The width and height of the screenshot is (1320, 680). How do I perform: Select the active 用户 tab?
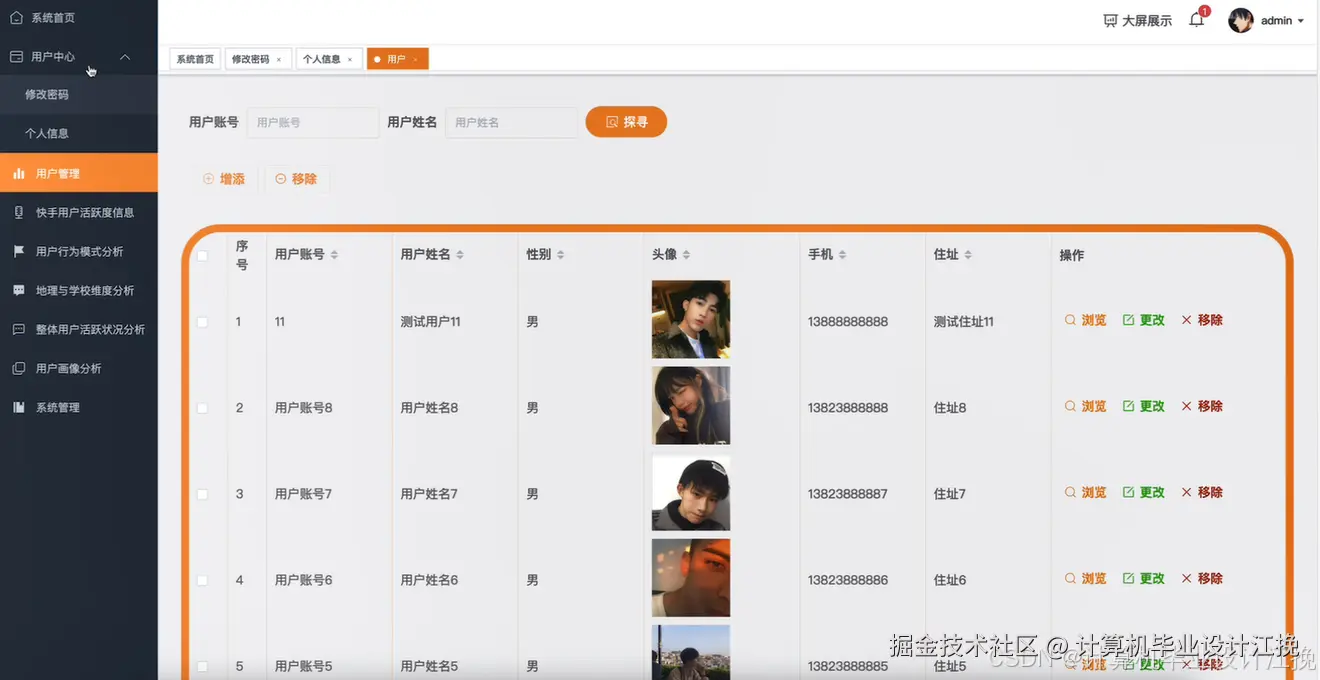(396, 59)
